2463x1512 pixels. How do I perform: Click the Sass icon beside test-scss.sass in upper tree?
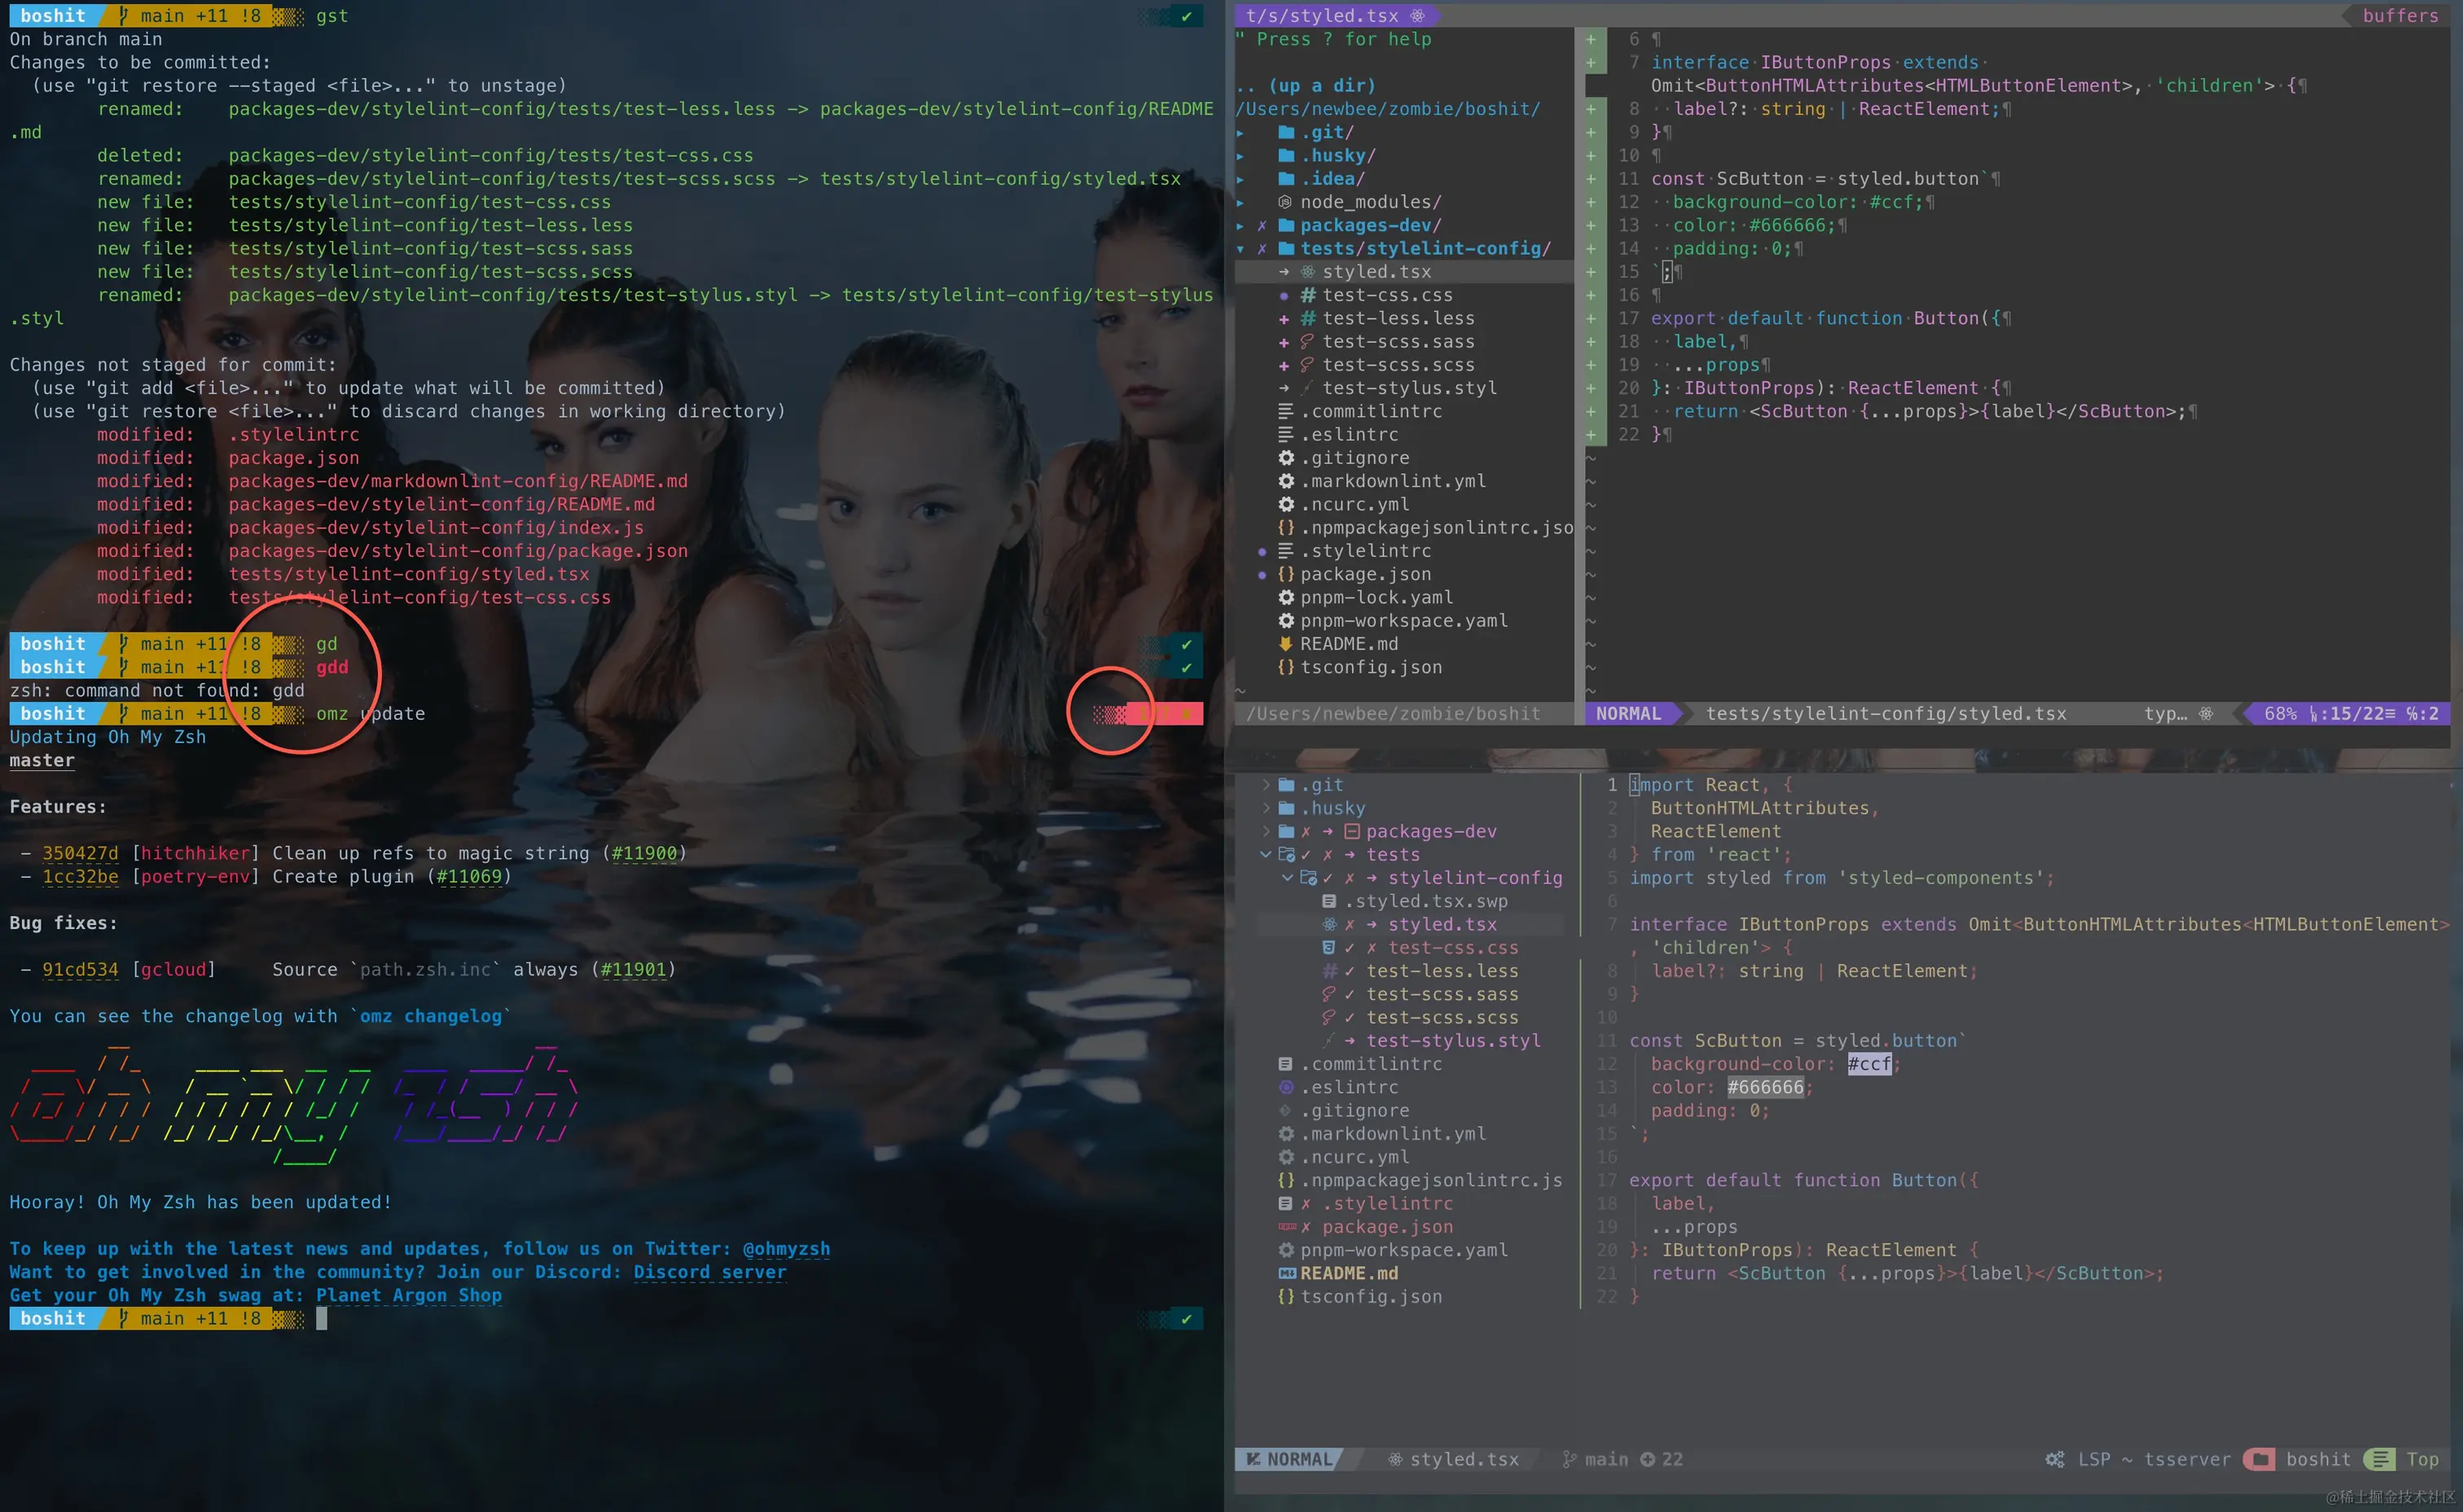click(x=1307, y=341)
